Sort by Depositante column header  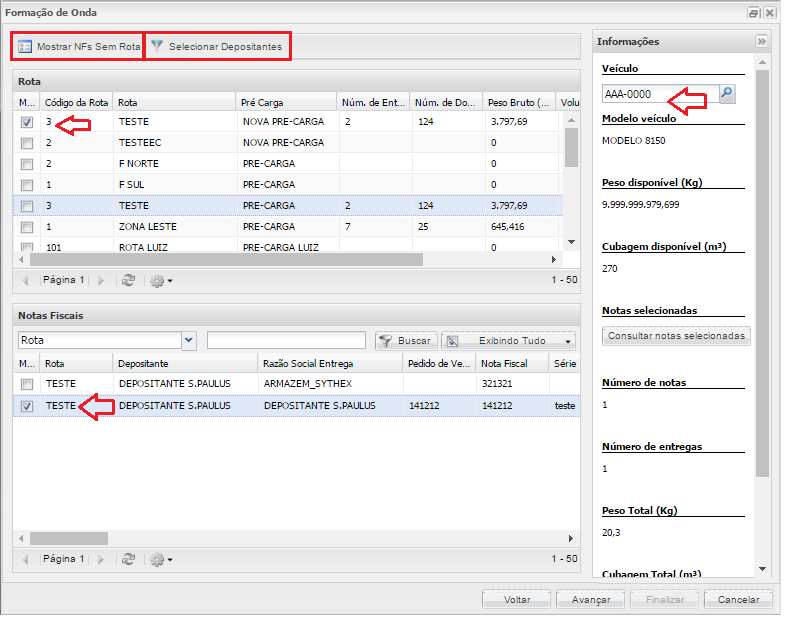tap(185, 364)
